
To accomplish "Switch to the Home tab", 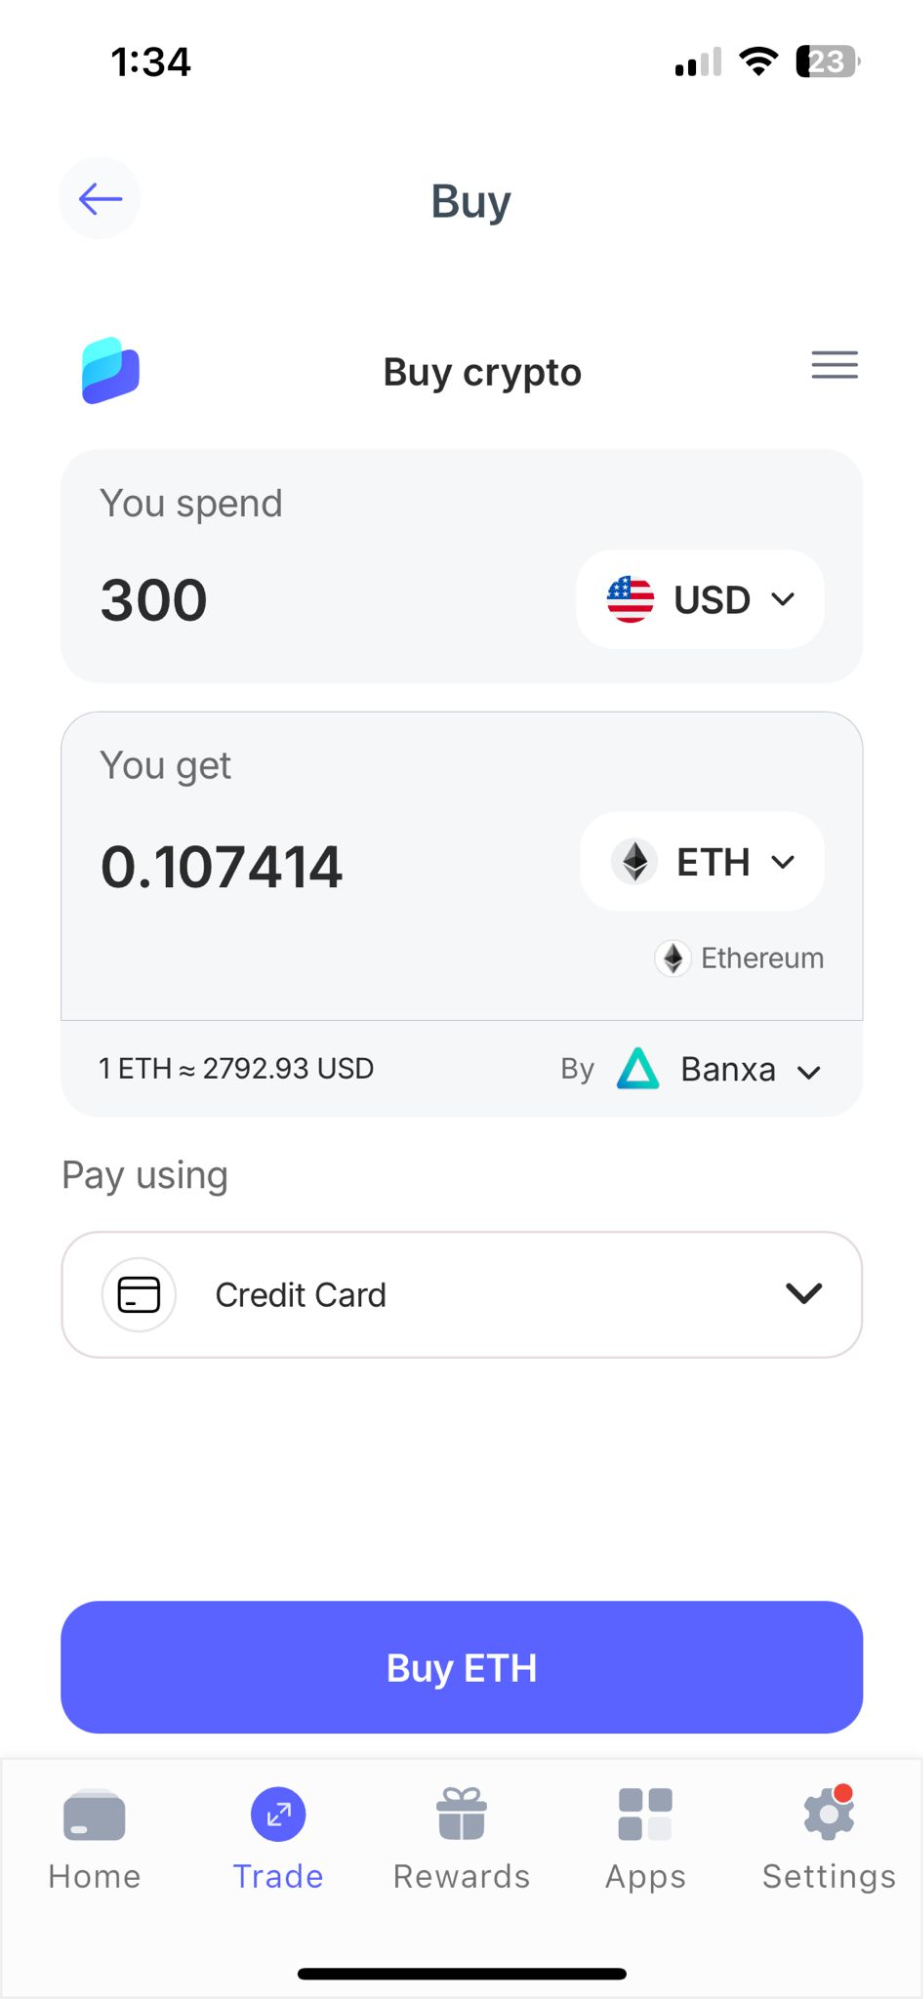I will point(94,1840).
